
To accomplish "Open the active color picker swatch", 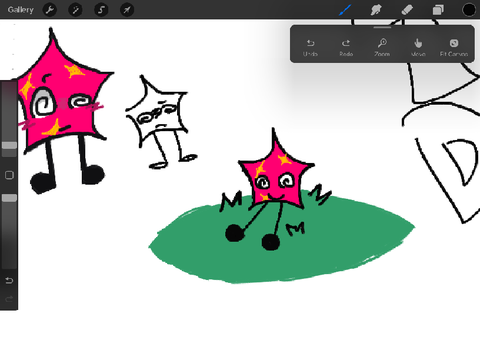I will [x=469, y=10].
